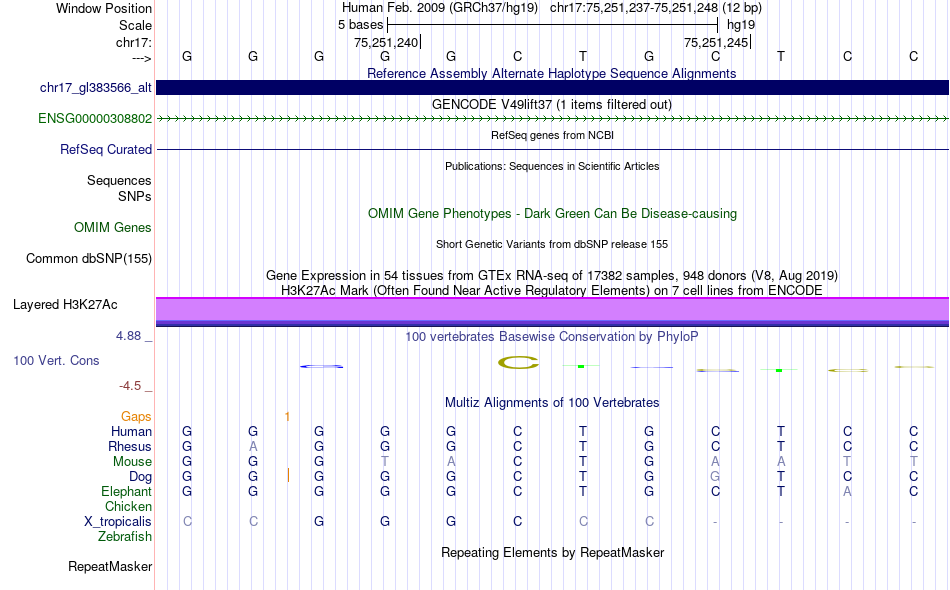Click the 5 bases scale bar

553,25
